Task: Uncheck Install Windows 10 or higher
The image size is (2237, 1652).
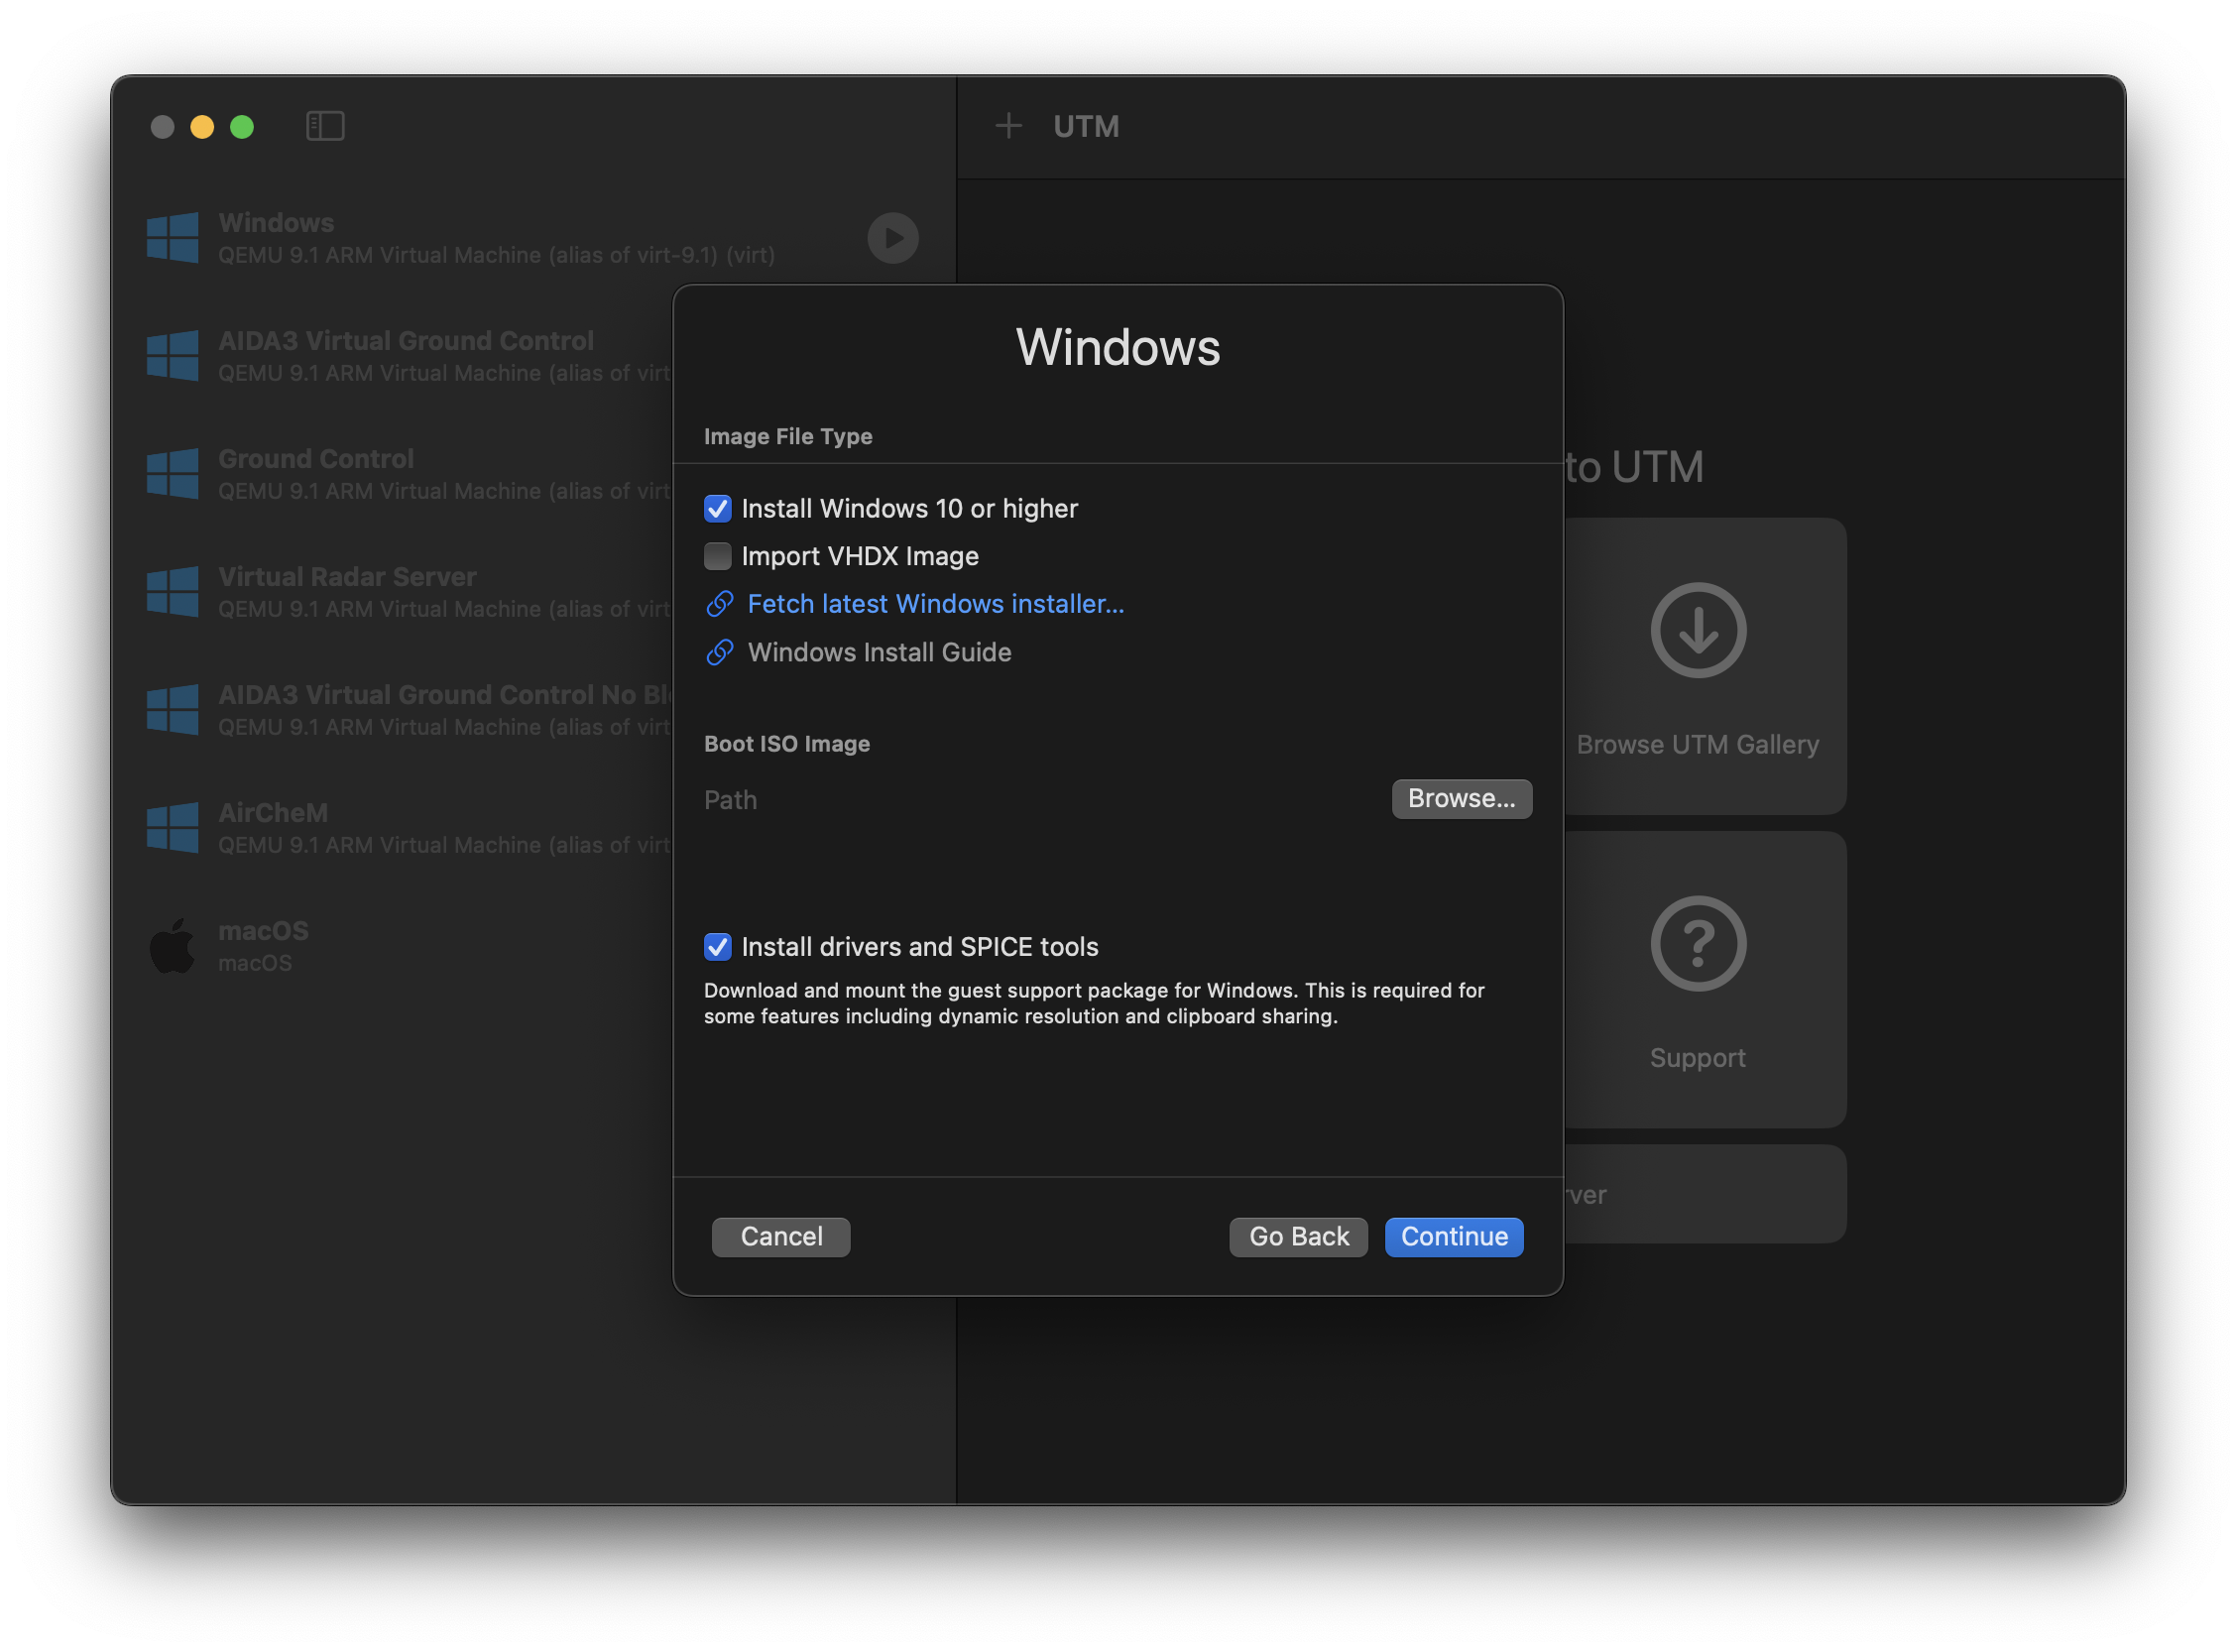Action: pos(717,508)
